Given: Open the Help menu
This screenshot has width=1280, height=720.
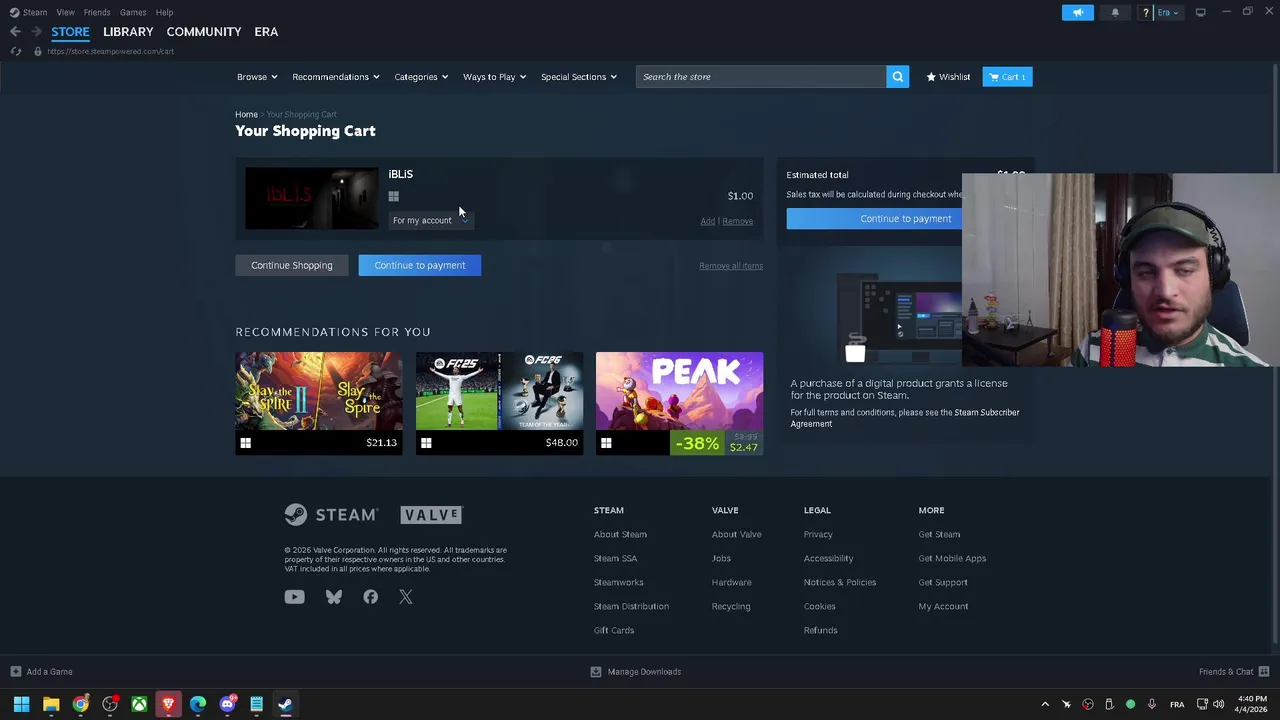Looking at the screenshot, I should click(164, 12).
